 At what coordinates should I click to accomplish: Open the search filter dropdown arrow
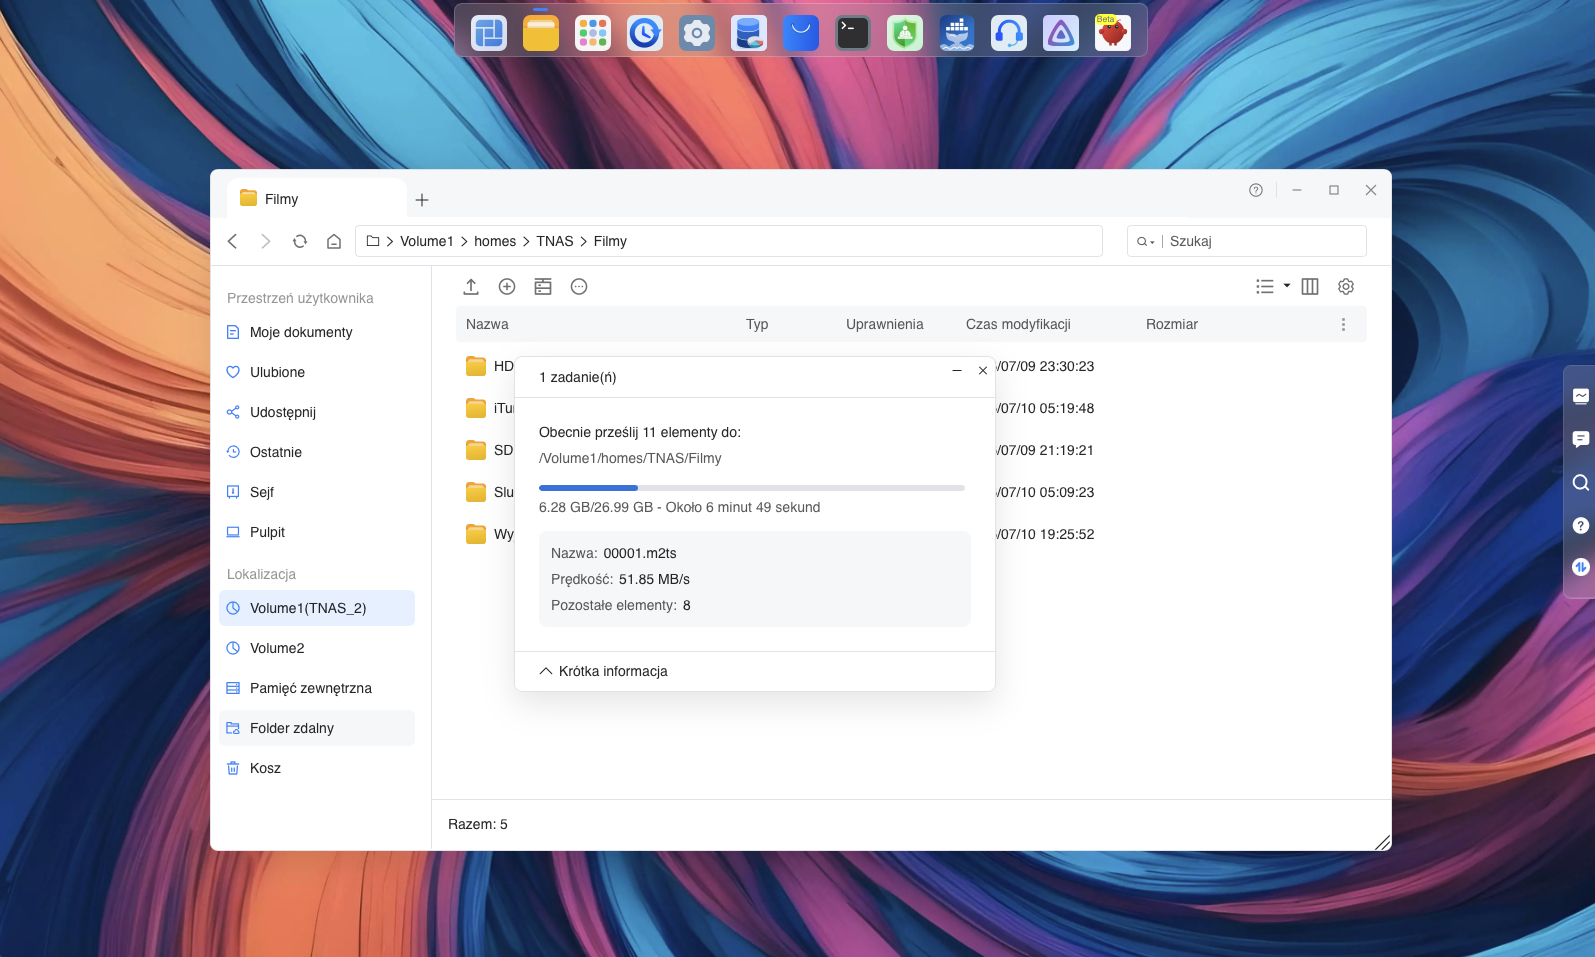(x=1146, y=241)
